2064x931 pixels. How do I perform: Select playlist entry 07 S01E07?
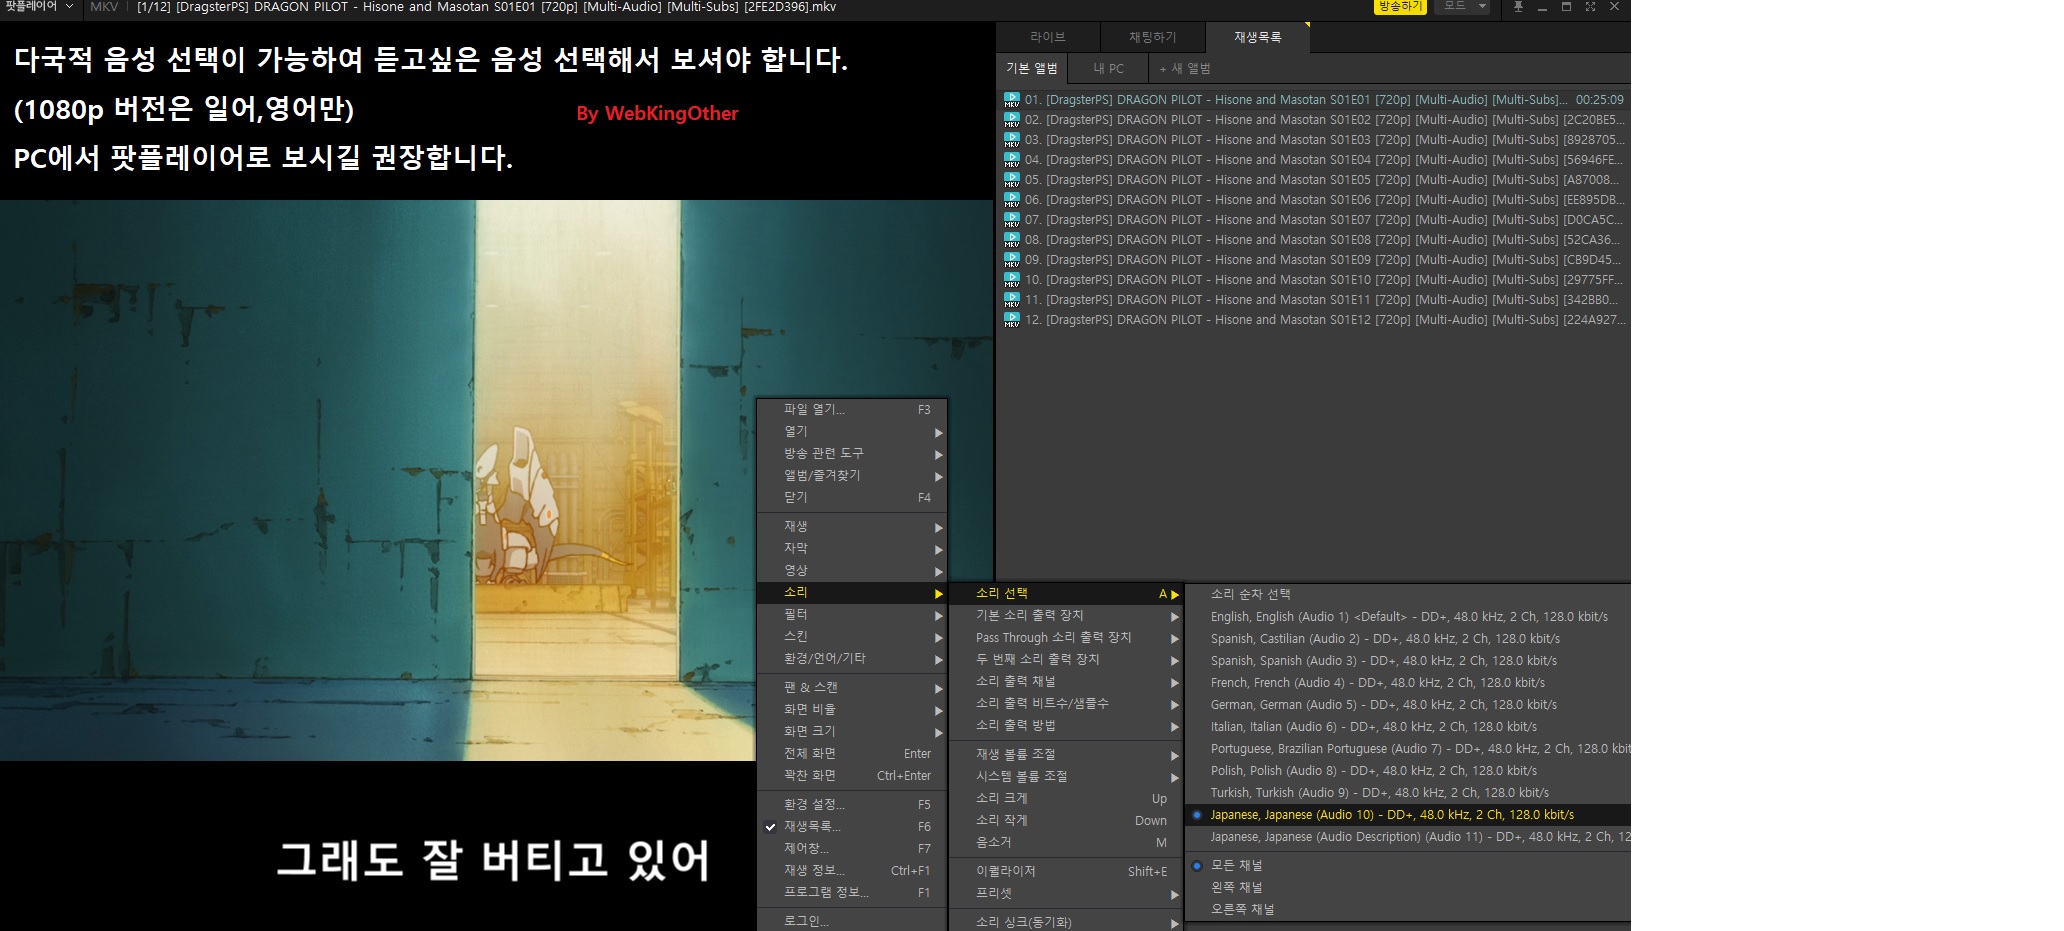pyautogui.click(x=1314, y=220)
